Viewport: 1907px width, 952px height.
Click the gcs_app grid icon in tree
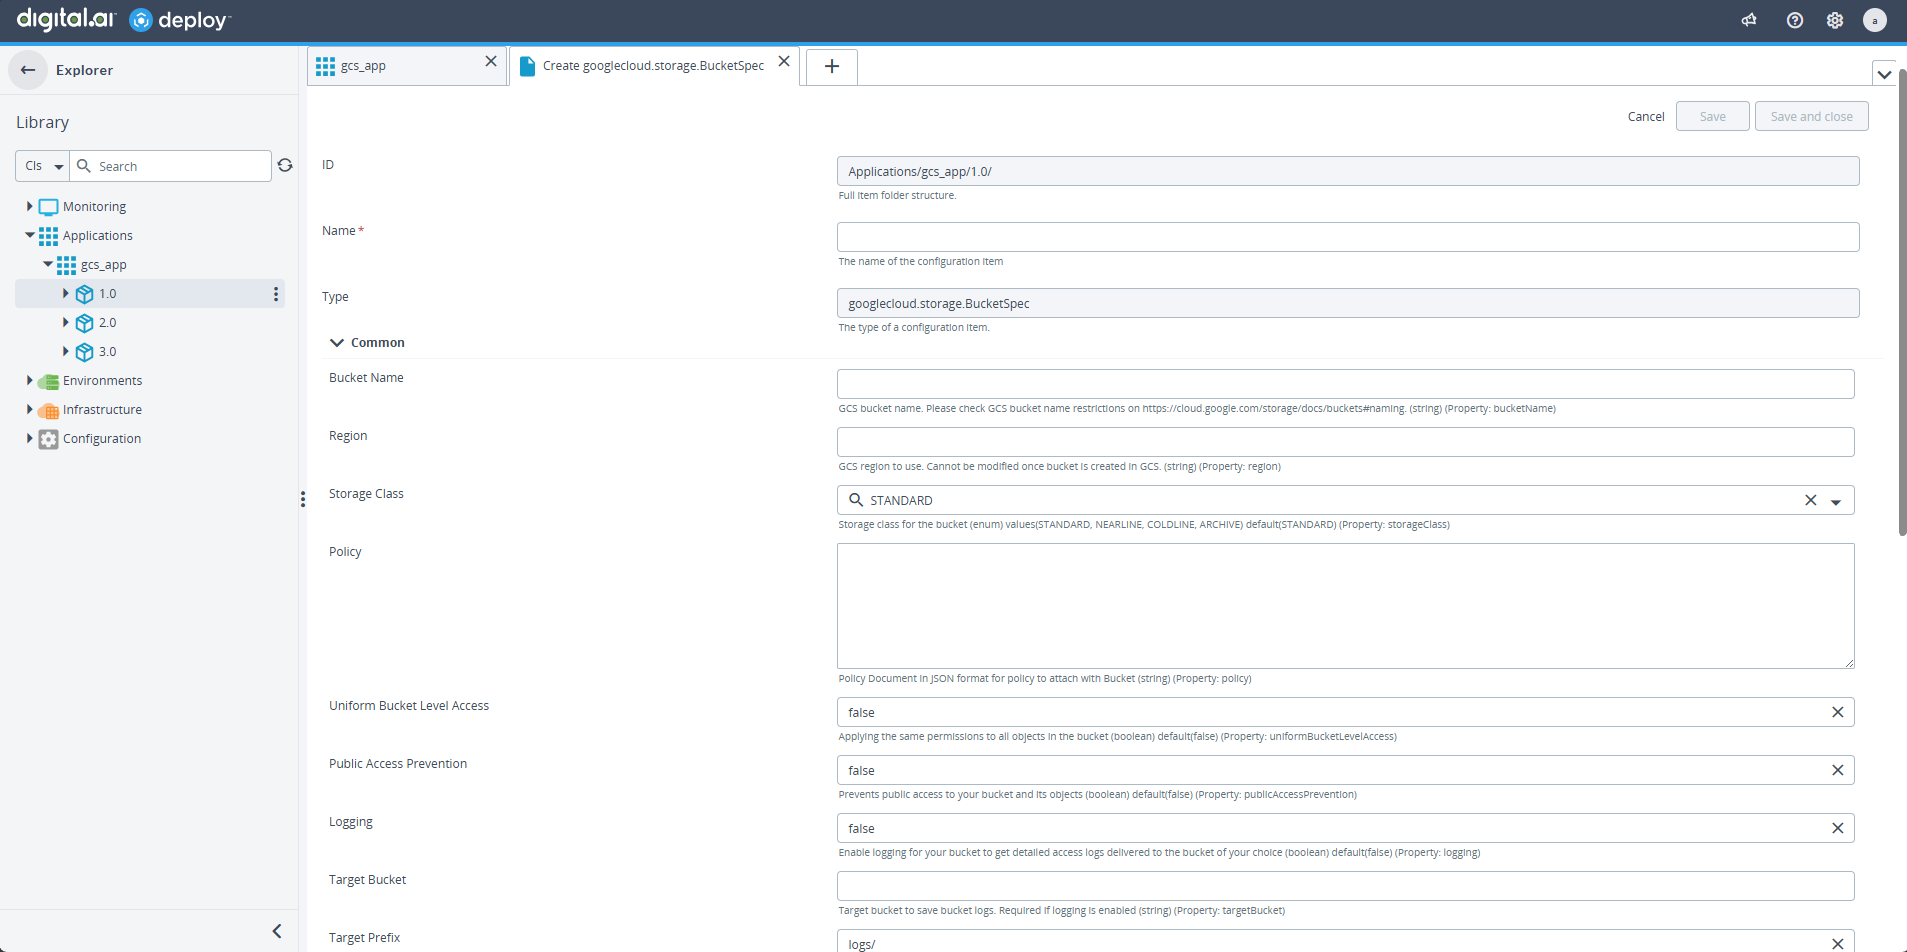[x=66, y=265]
